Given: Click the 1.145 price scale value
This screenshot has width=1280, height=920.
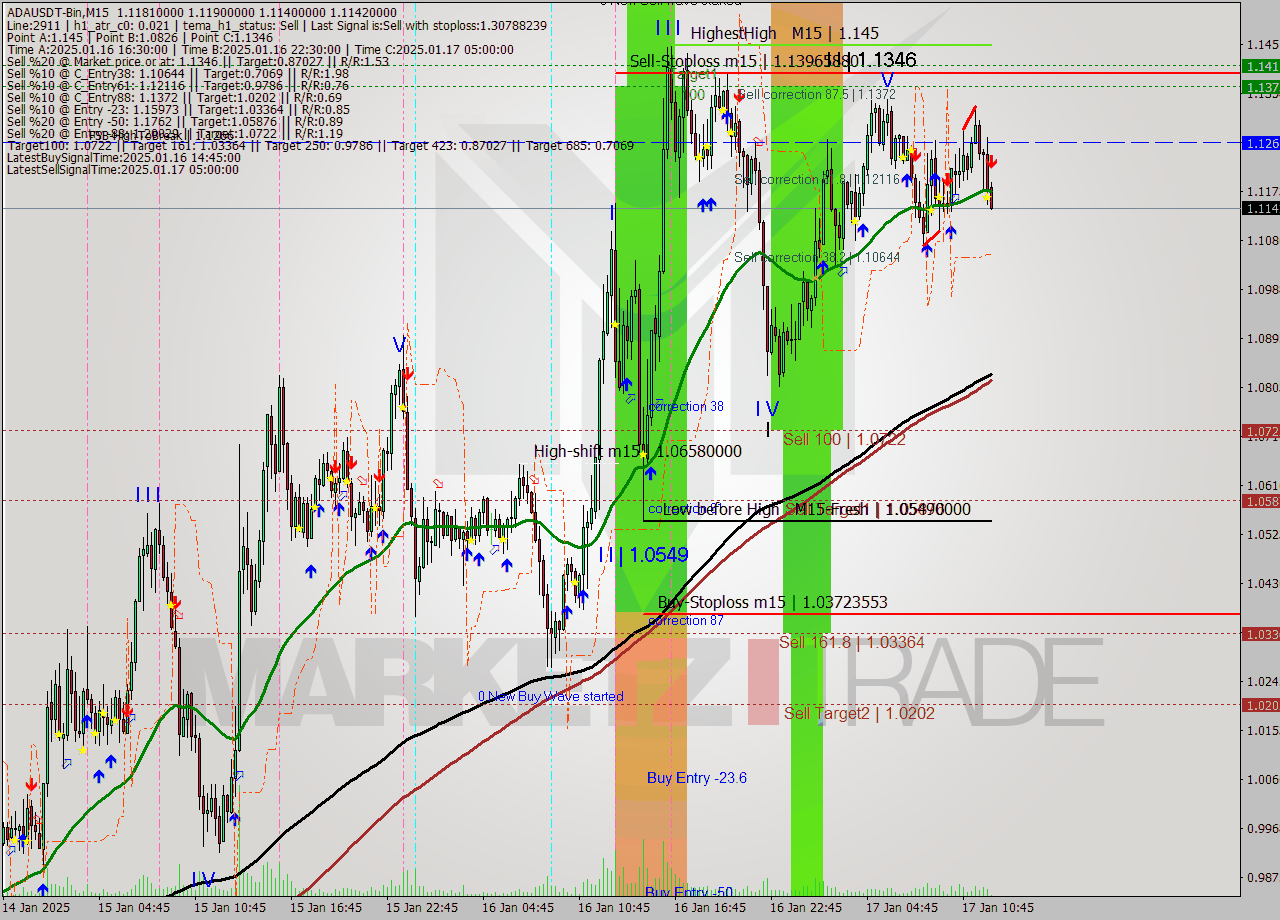Looking at the screenshot, I should [x=1262, y=45].
